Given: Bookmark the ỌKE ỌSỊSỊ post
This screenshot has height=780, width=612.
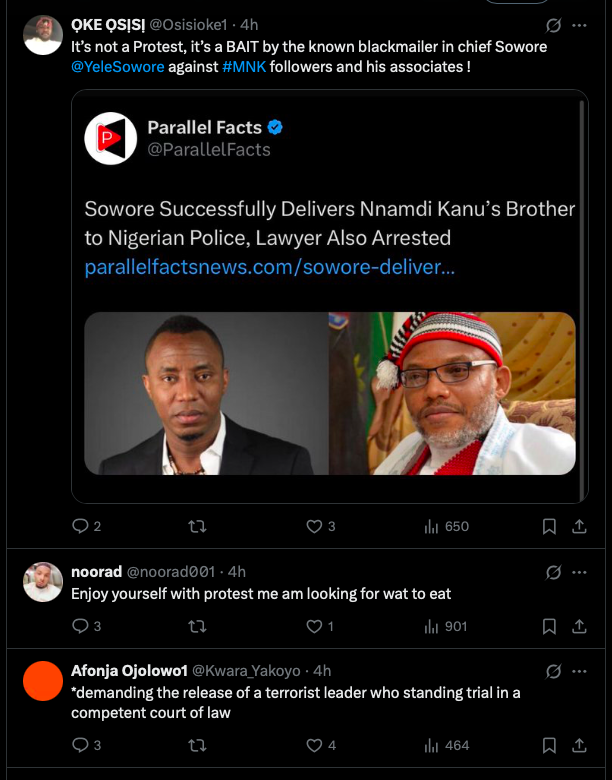Looking at the screenshot, I should point(549,526).
